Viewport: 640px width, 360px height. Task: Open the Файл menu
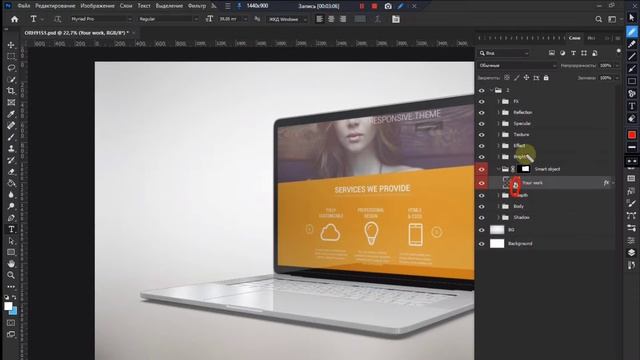(x=24, y=6)
